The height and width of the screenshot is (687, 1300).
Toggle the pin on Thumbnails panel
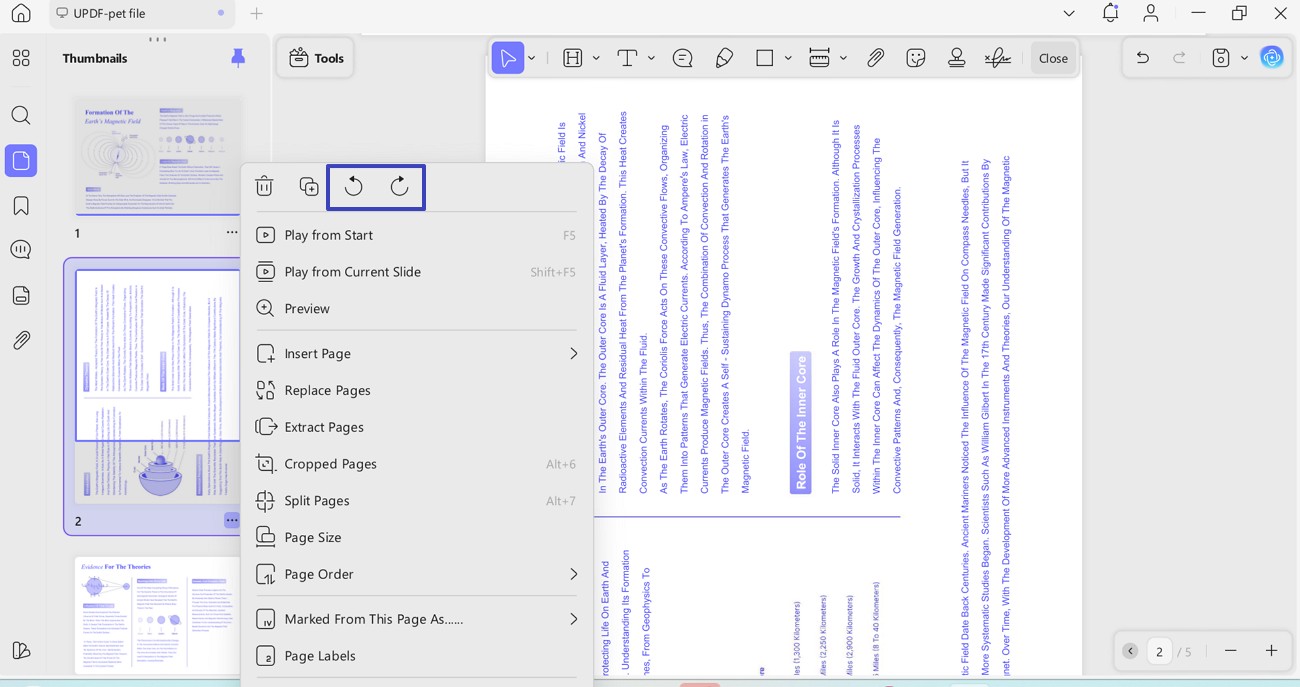(x=238, y=58)
